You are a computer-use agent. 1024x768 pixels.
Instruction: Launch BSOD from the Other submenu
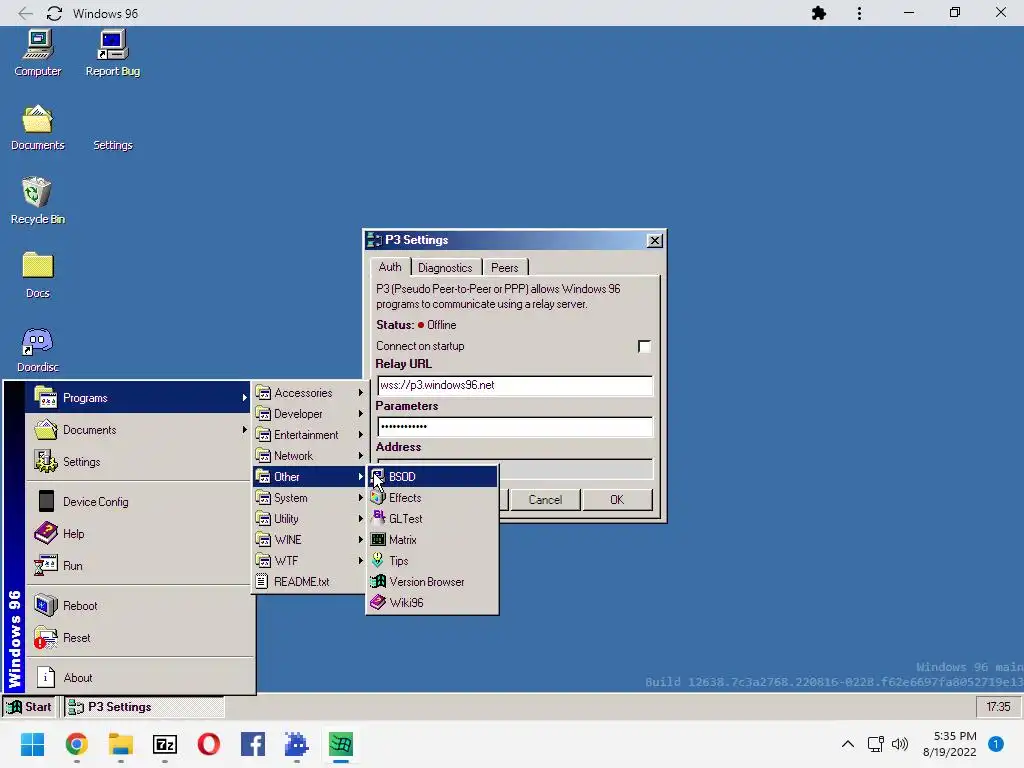click(432, 477)
